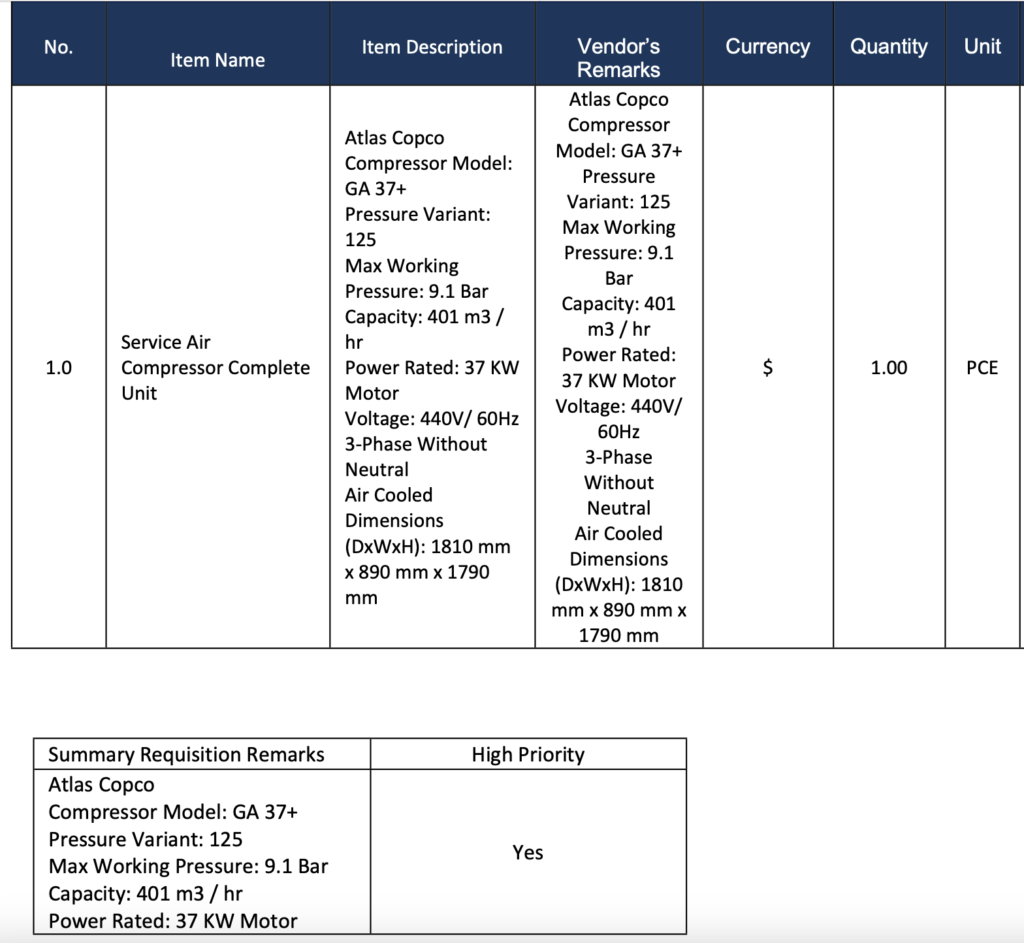Select the "High Priority" heading cell
1024x943 pixels.
click(527, 755)
